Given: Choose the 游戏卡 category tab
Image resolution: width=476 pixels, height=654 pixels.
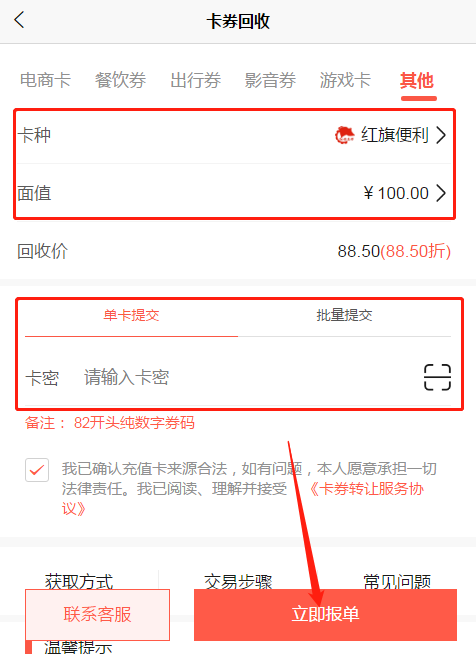Looking at the screenshot, I should point(345,80).
